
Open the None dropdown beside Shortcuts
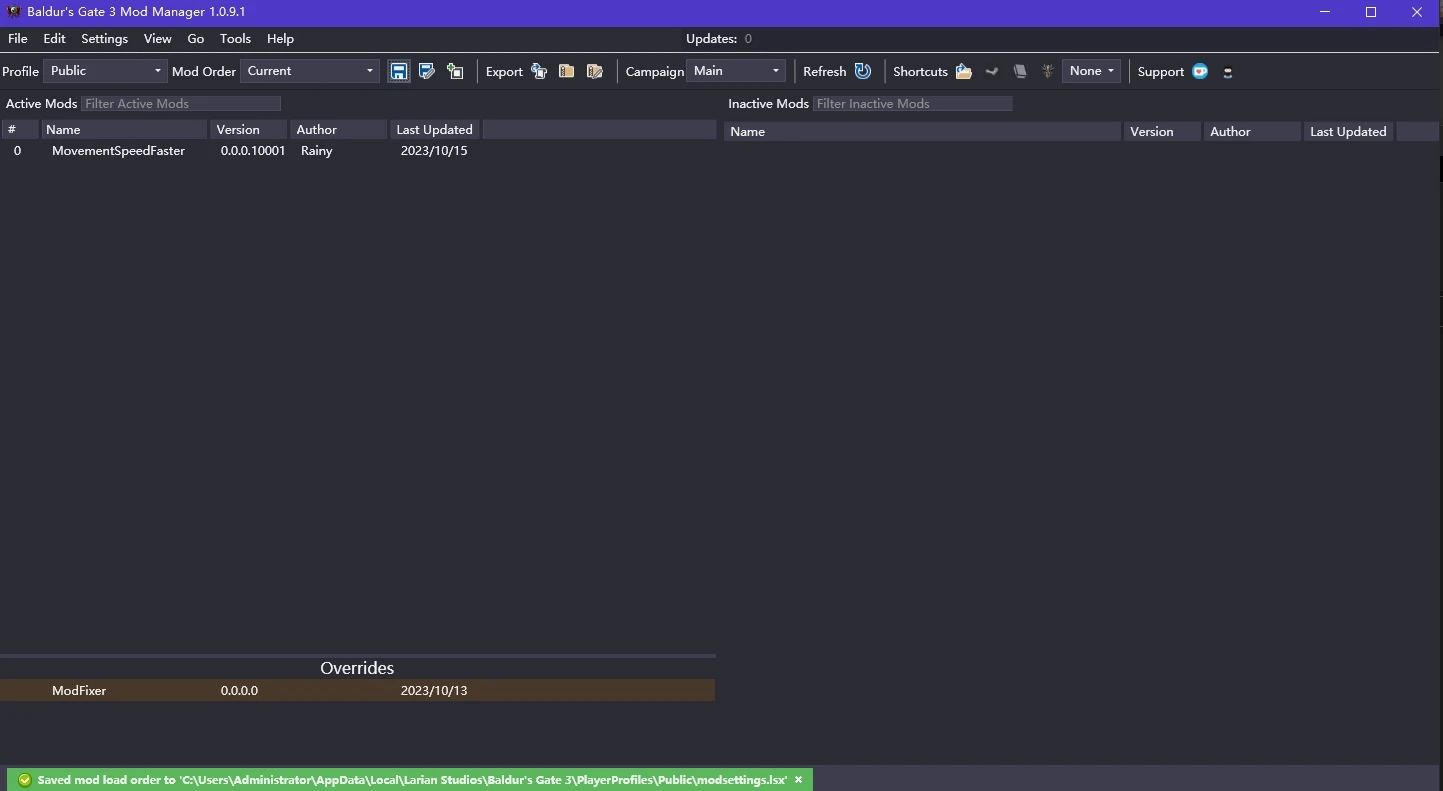point(1091,71)
